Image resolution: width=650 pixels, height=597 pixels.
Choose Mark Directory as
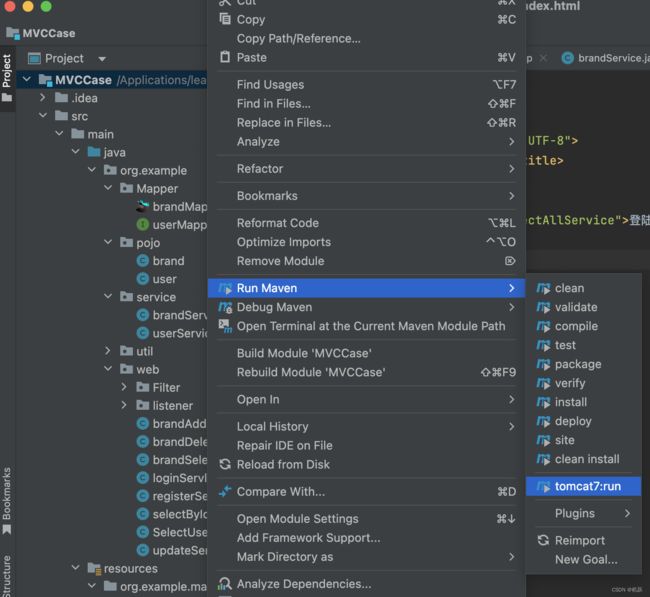click(366, 557)
